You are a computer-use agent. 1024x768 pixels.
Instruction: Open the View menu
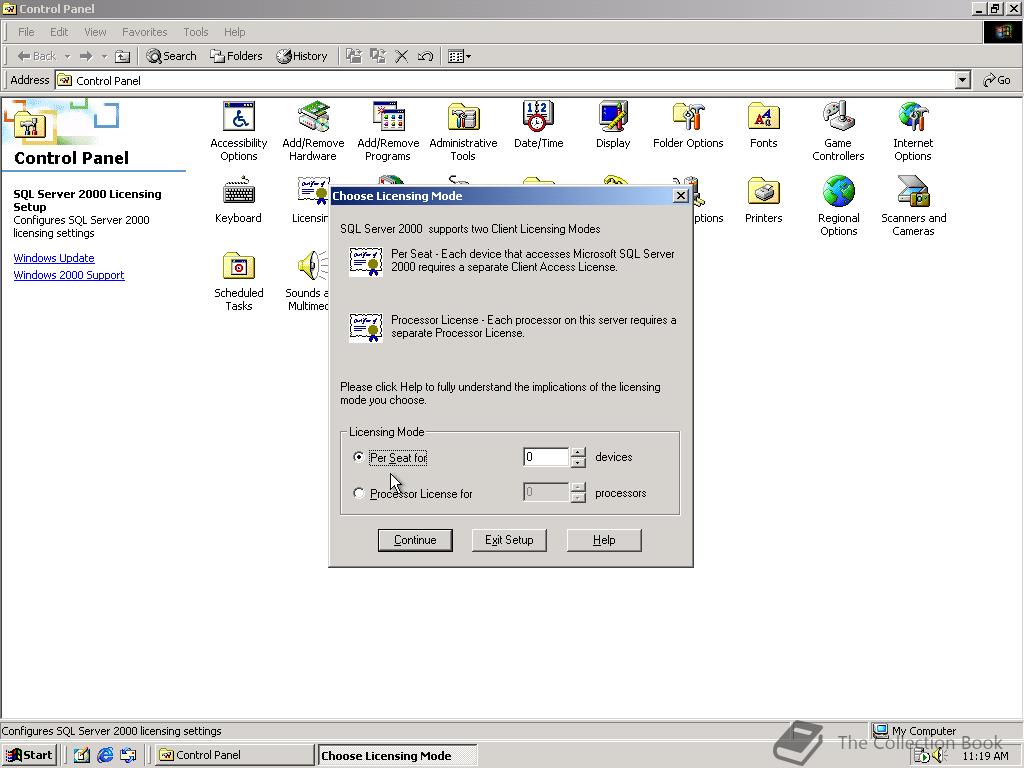[x=95, y=32]
